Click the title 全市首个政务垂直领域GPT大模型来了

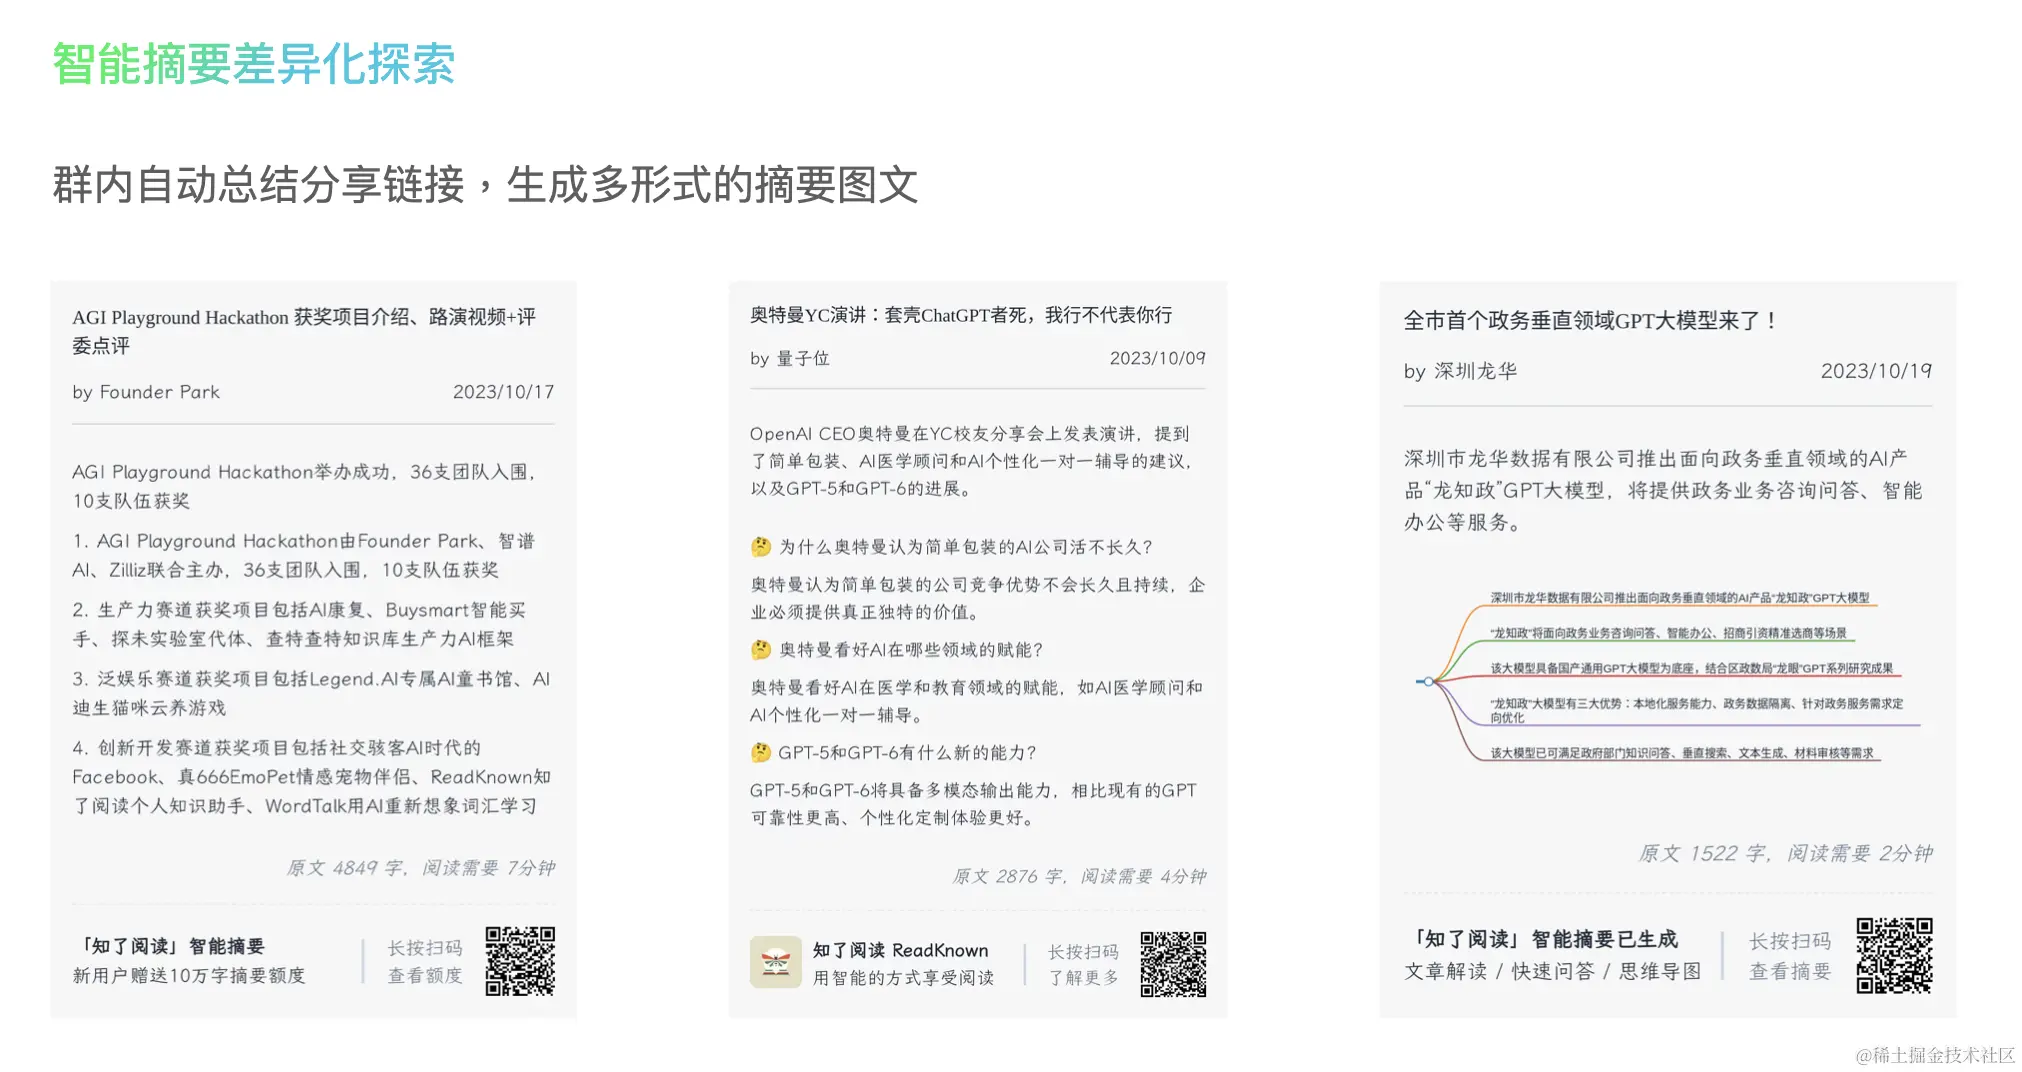pos(1589,320)
